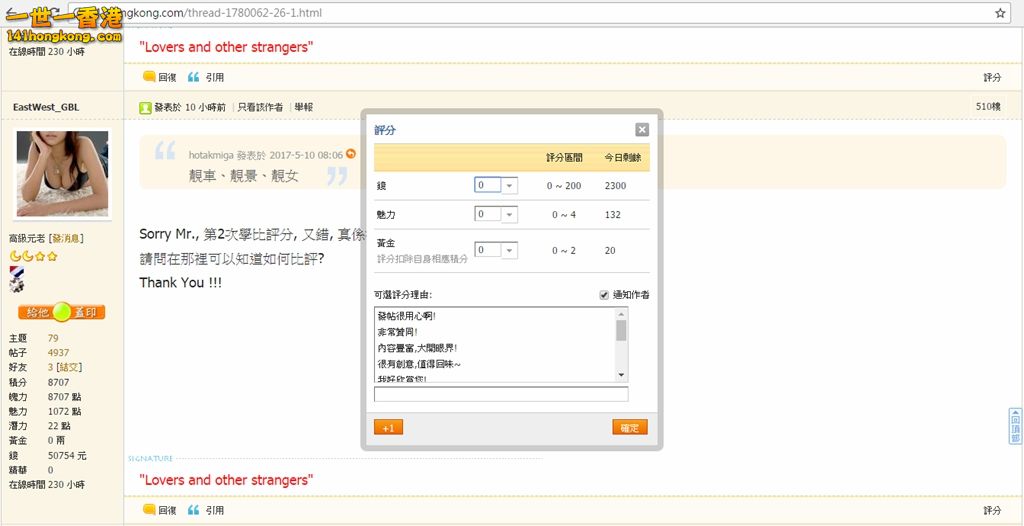
Task: Close the 評分 rating dialog
Action: (x=642, y=130)
